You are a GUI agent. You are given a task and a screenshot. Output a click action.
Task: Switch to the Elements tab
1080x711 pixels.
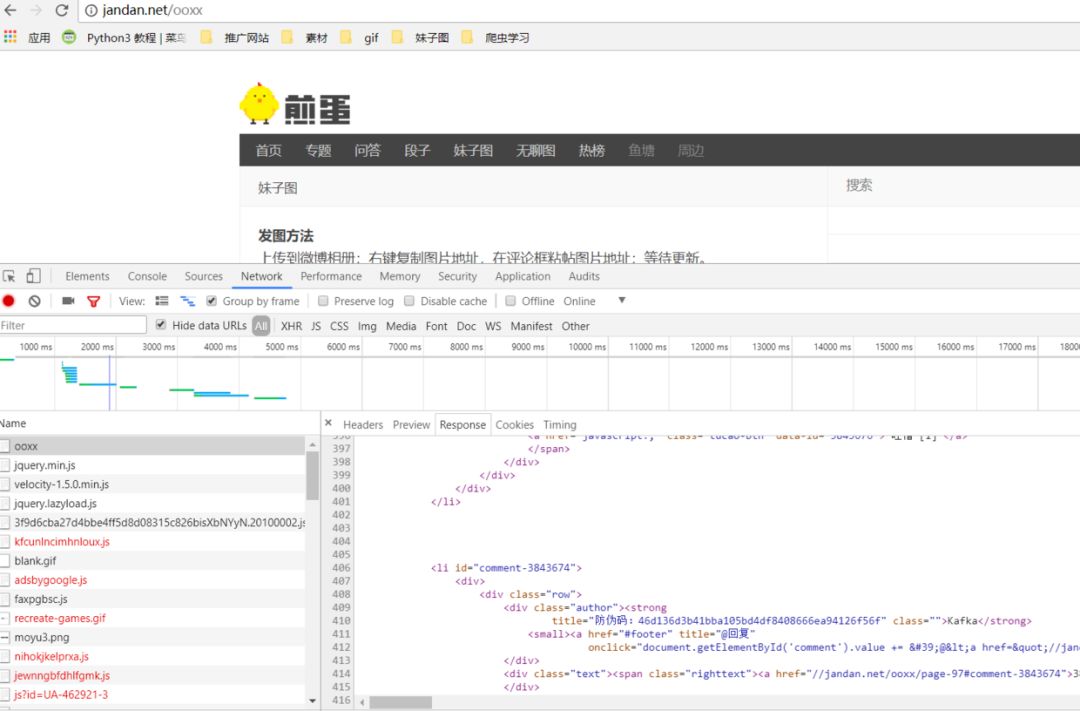click(87, 276)
